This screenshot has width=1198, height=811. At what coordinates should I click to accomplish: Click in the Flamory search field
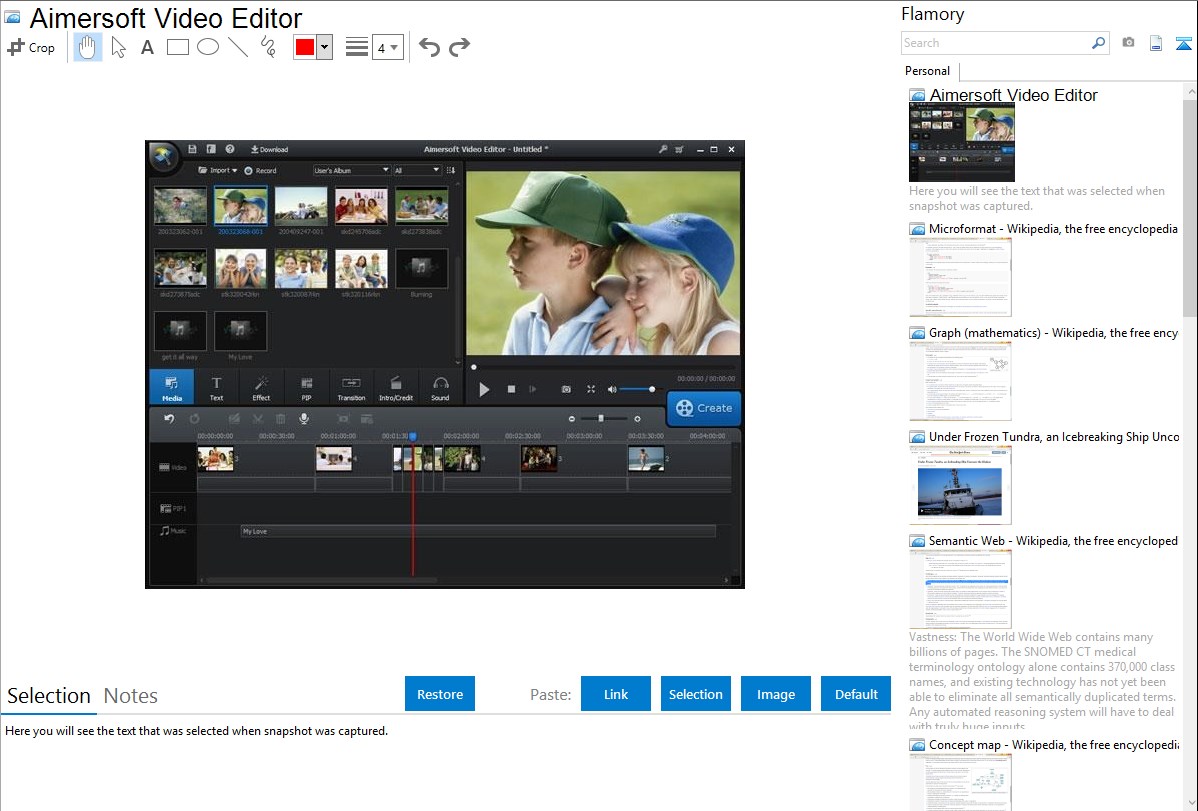point(995,43)
